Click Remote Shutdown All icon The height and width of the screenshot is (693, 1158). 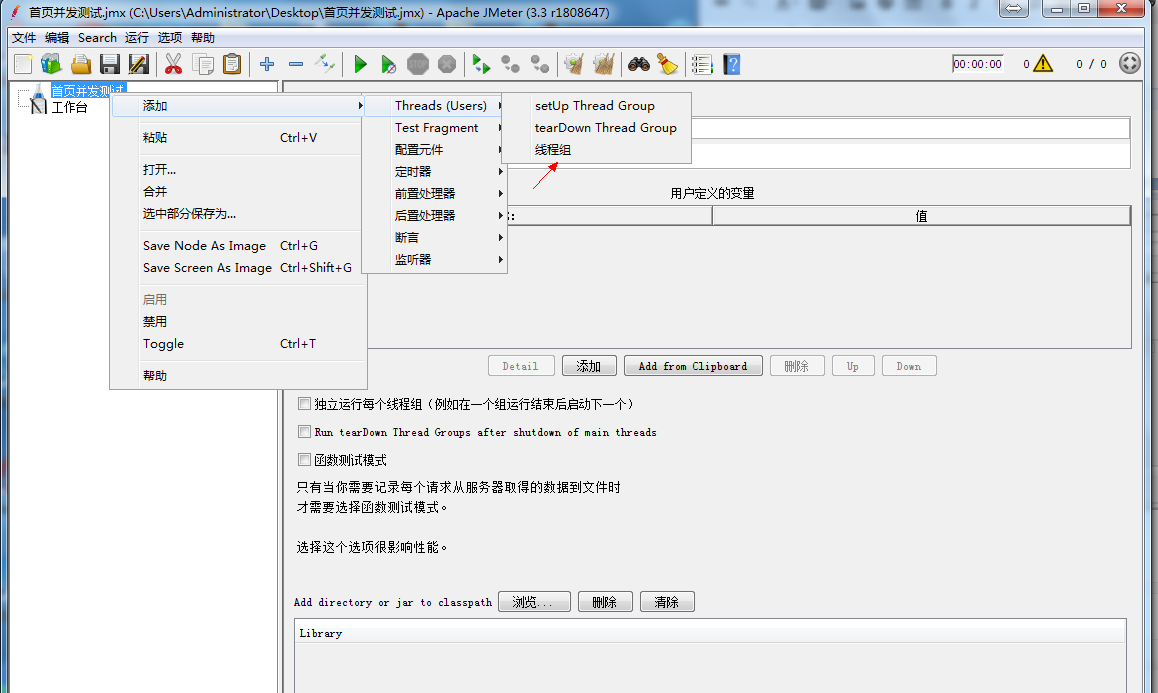click(540, 64)
